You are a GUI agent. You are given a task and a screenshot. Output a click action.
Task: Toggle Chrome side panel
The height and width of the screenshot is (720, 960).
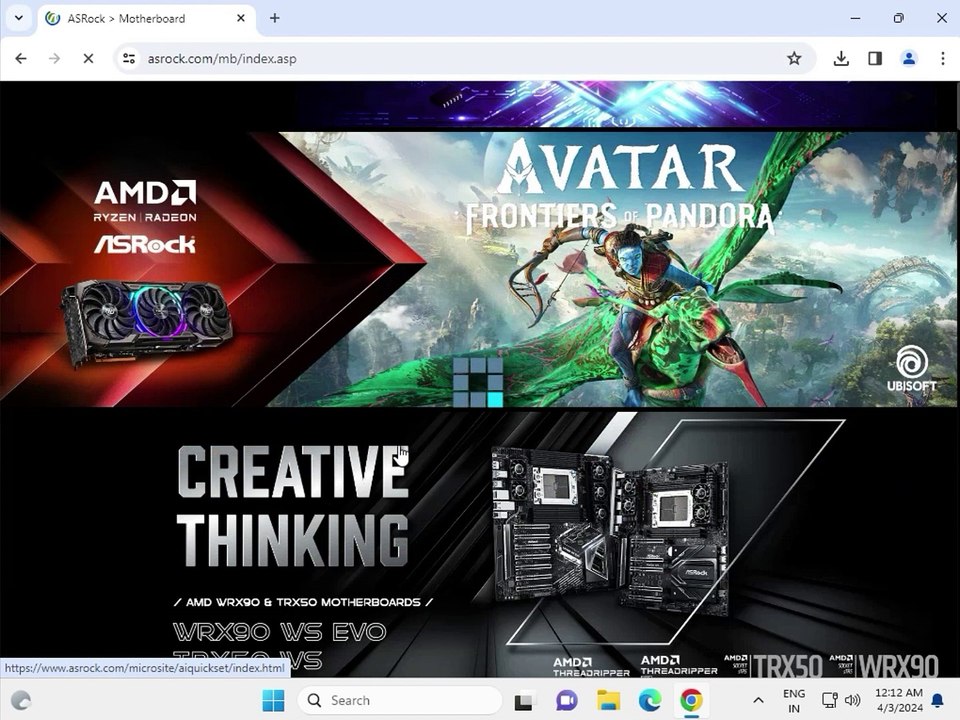coord(875,59)
